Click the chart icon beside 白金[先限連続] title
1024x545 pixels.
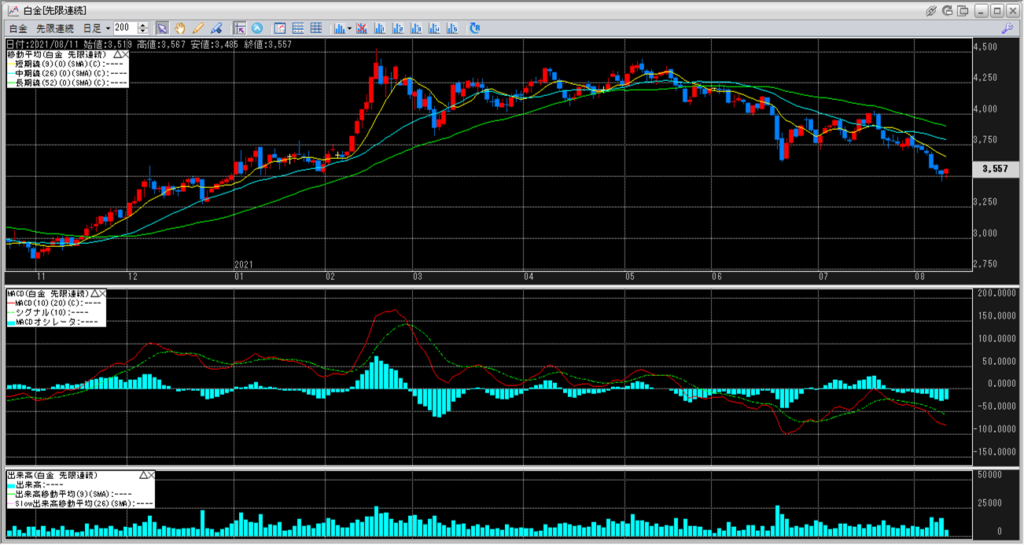(x=12, y=10)
